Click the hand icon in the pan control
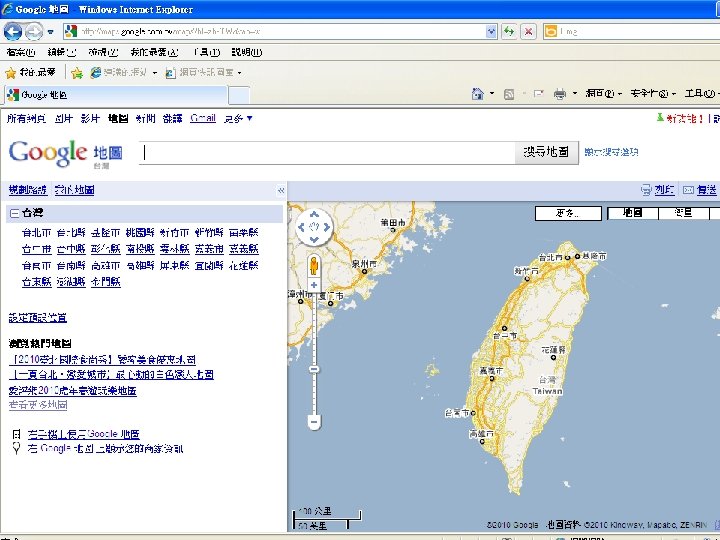 pos(314,227)
